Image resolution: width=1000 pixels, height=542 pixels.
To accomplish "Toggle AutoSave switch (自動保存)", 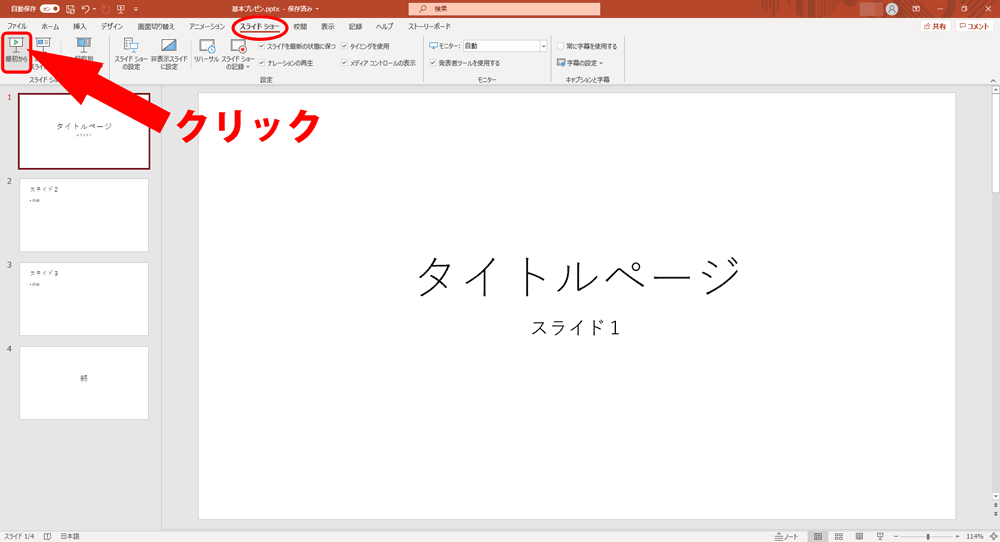I will pos(49,9).
